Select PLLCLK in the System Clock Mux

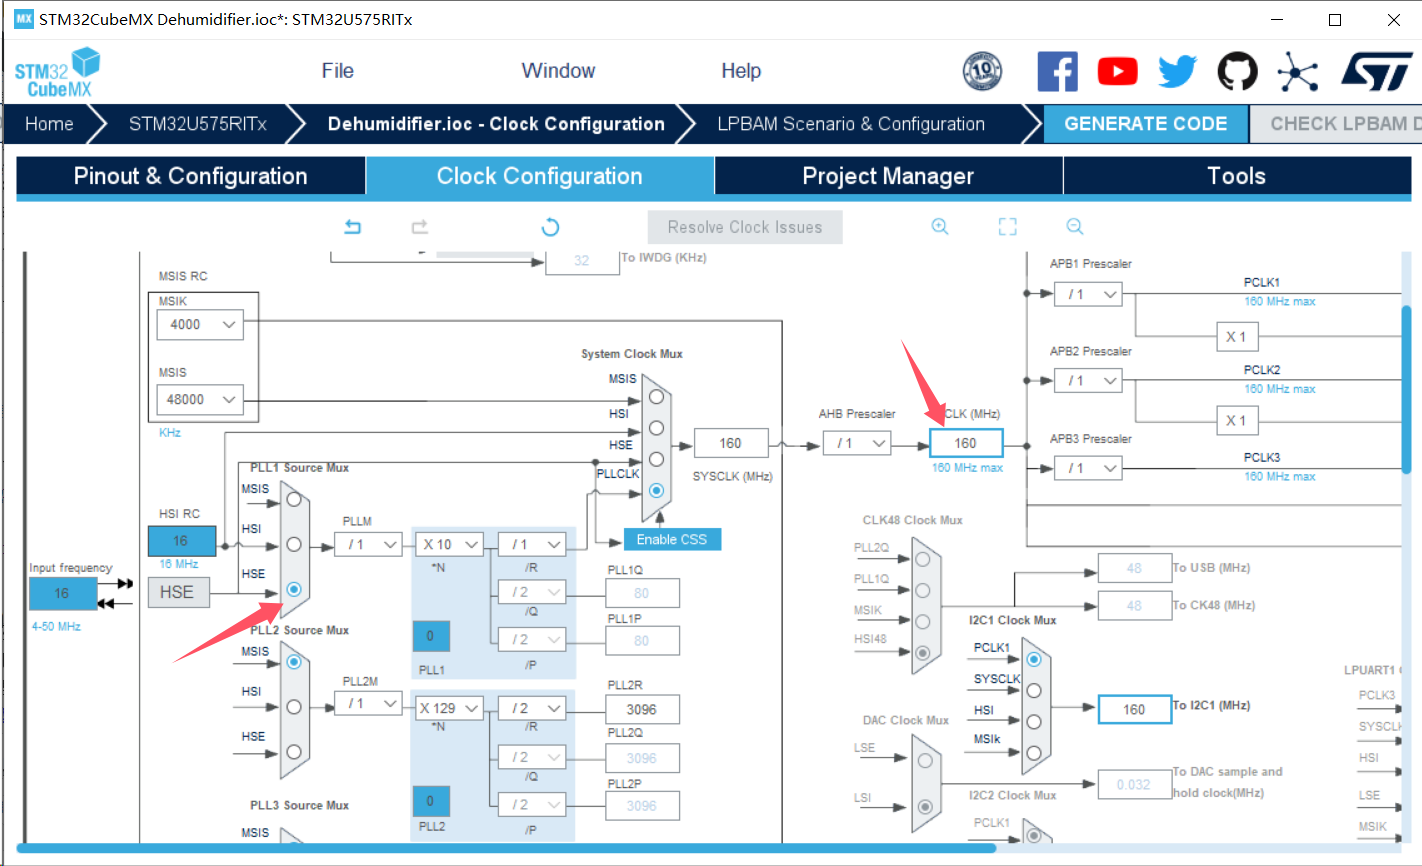[656, 490]
